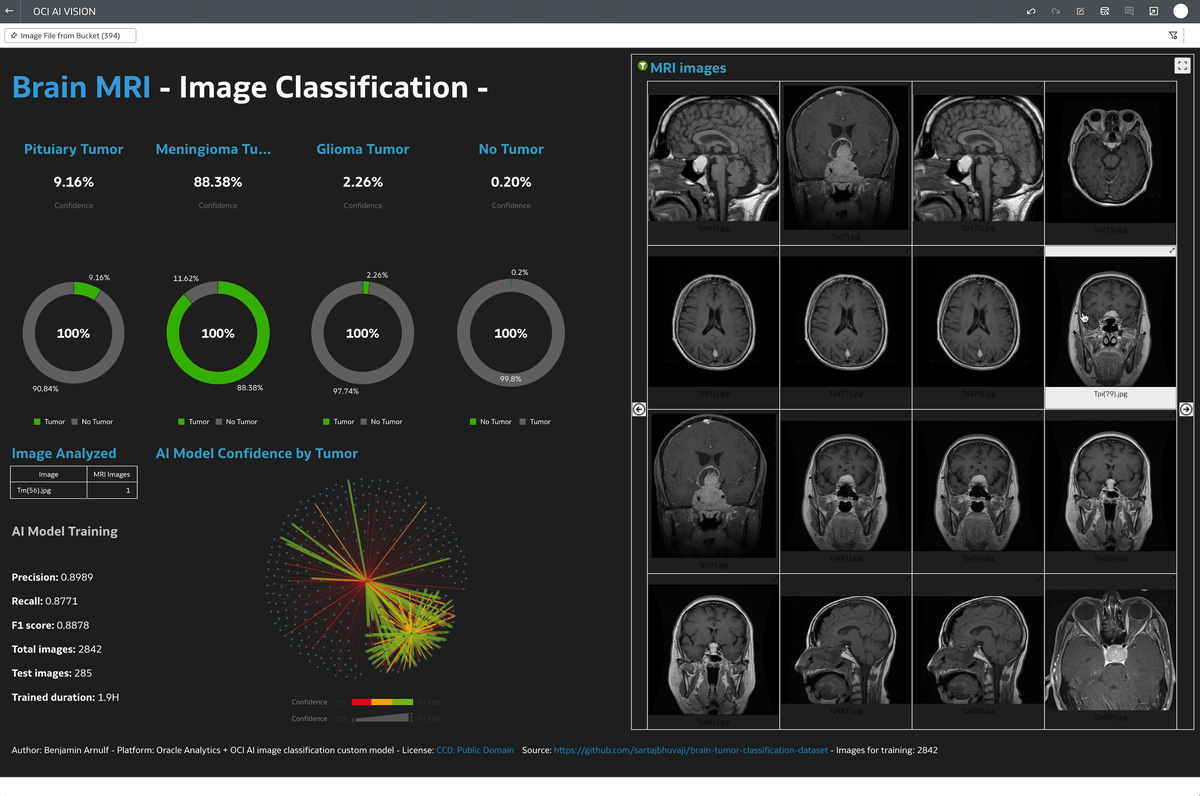
Task: Click the Undo icon in the toolbar
Action: coord(1031,11)
